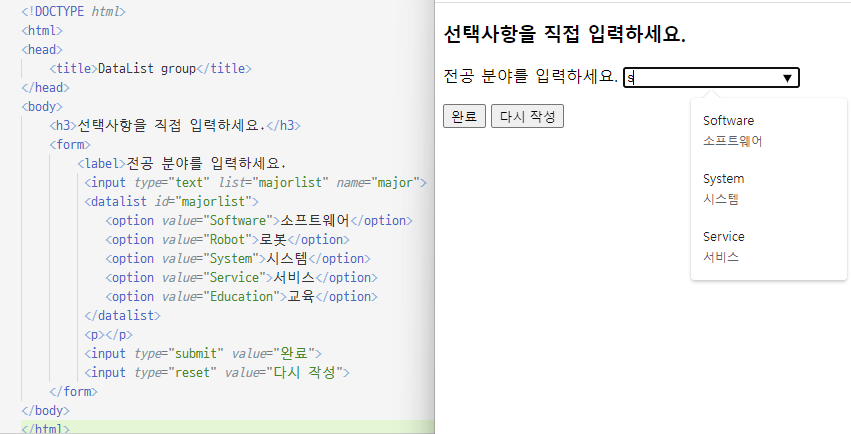Select the Service suggestion

click(769, 247)
